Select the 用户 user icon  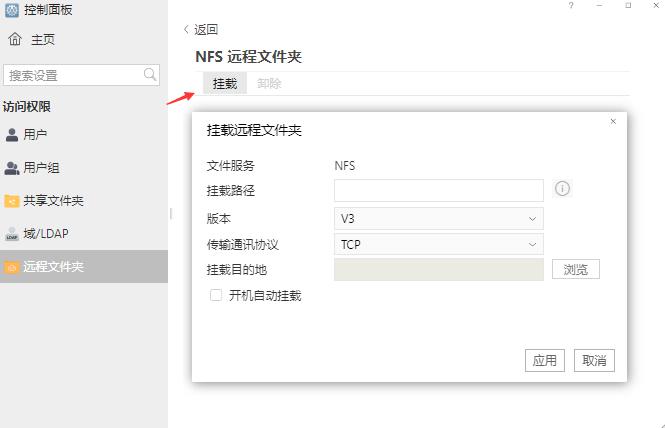12,134
